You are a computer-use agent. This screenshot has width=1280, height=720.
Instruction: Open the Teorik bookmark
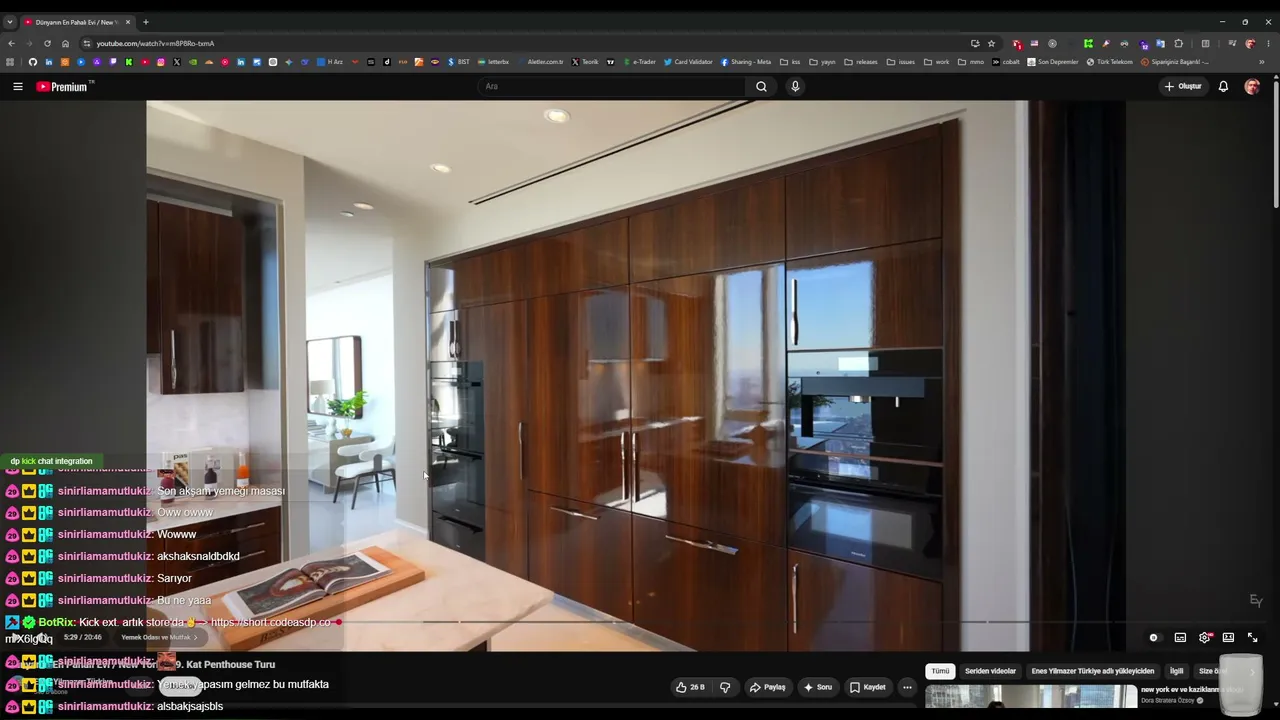pos(585,62)
